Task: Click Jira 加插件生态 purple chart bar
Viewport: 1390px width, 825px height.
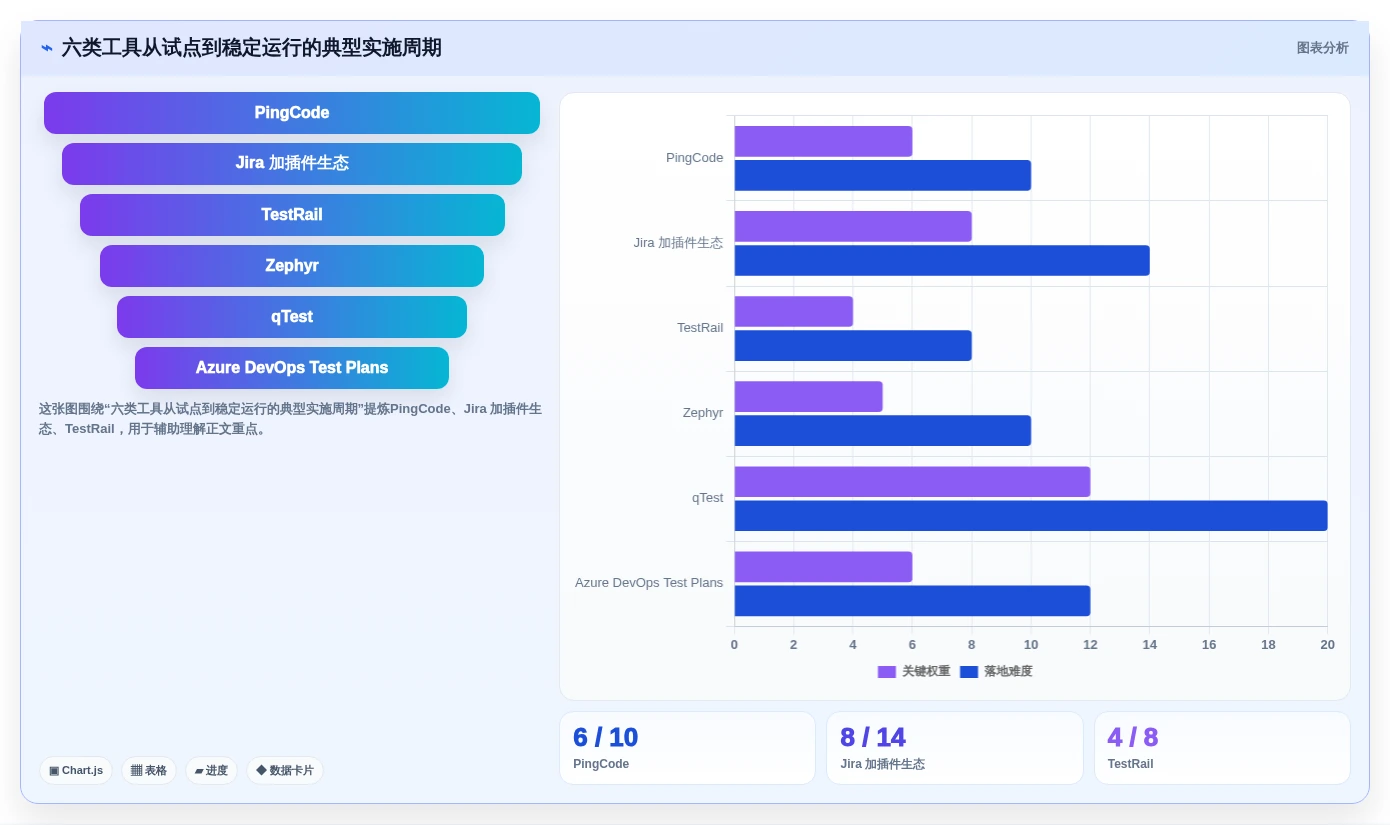Action: pos(853,226)
